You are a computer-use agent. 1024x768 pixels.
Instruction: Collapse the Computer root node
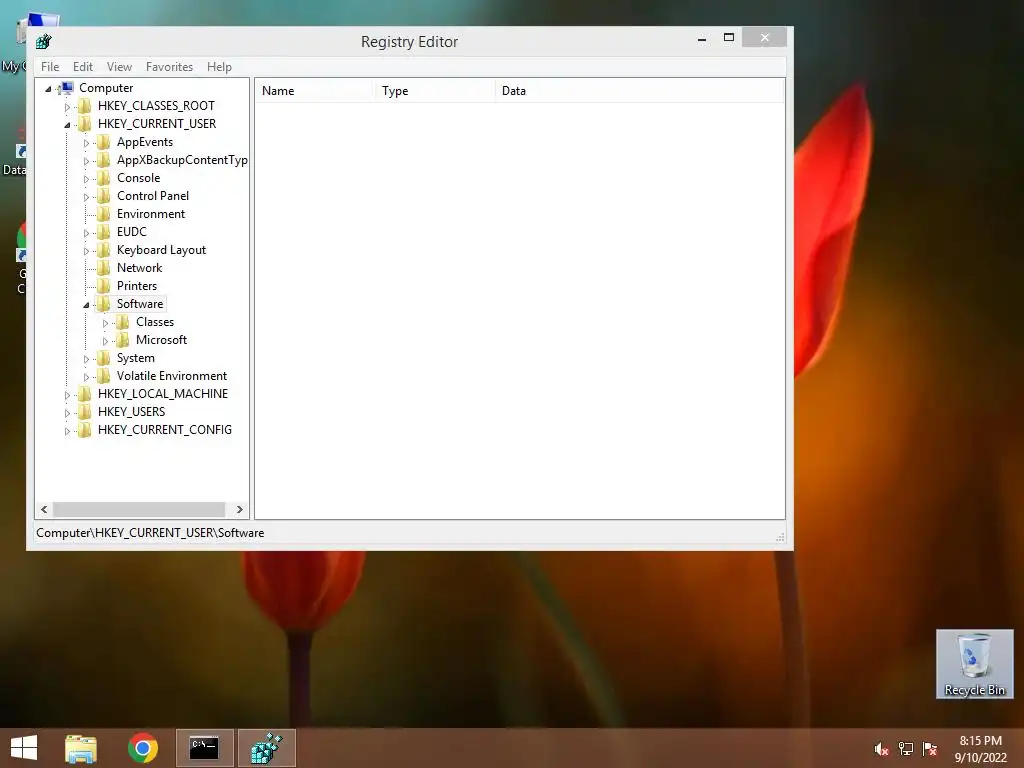point(48,89)
